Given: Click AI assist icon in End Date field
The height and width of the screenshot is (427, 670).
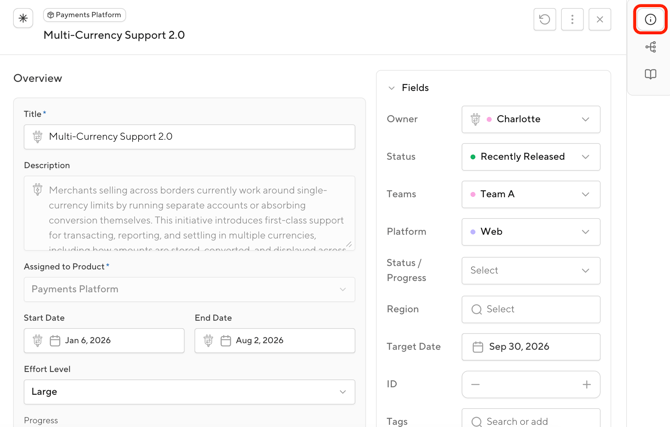Looking at the screenshot, I should pyautogui.click(x=208, y=341).
